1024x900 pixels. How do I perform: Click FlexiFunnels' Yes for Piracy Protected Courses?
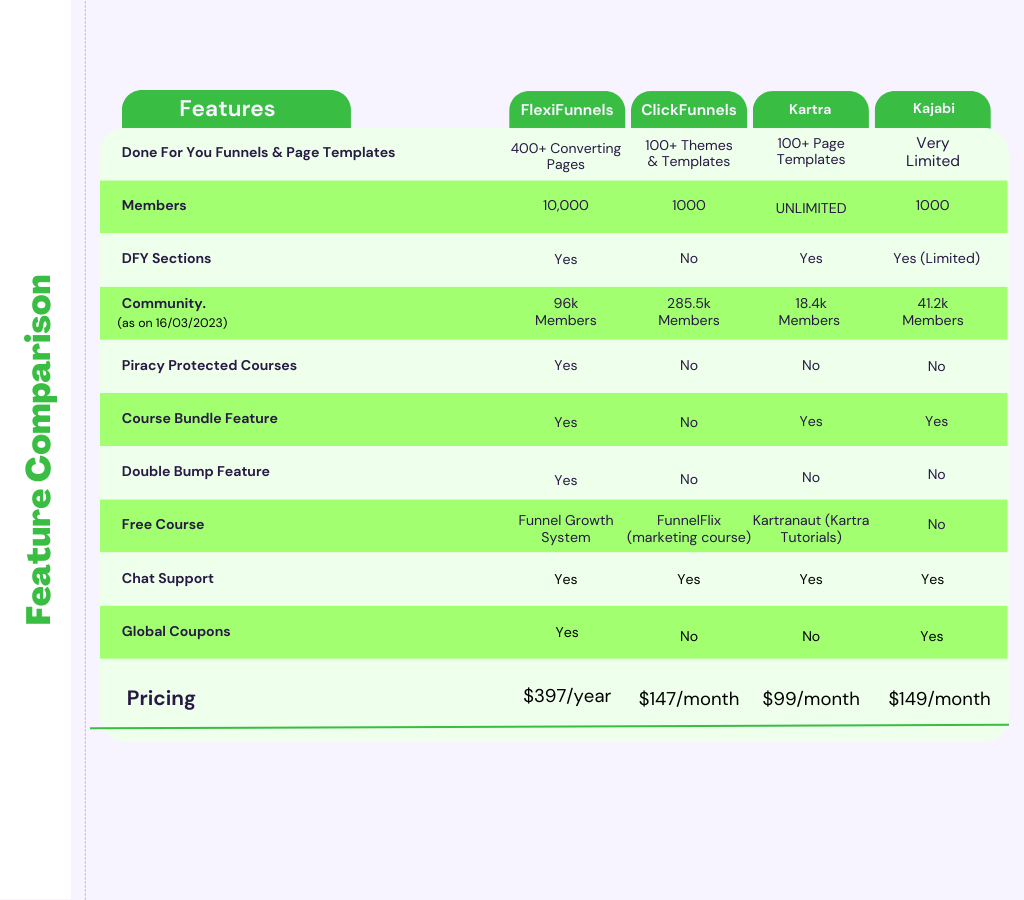point(566,365)
